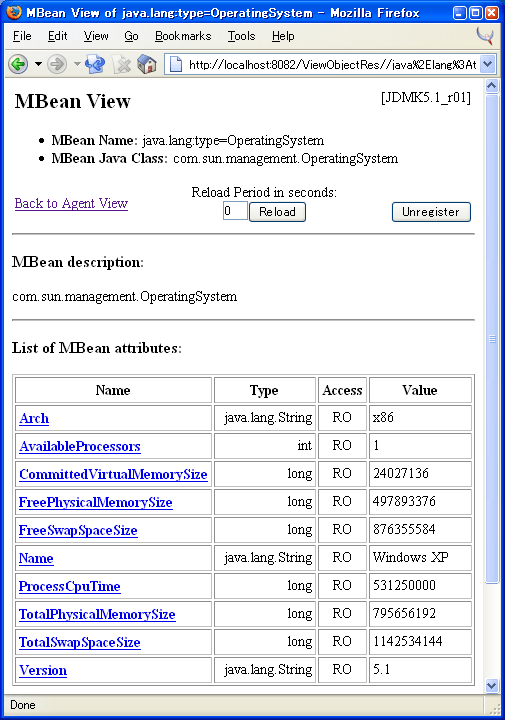
Task: Click the Firefox logo in title bar
Action: (x=14, y=12)
